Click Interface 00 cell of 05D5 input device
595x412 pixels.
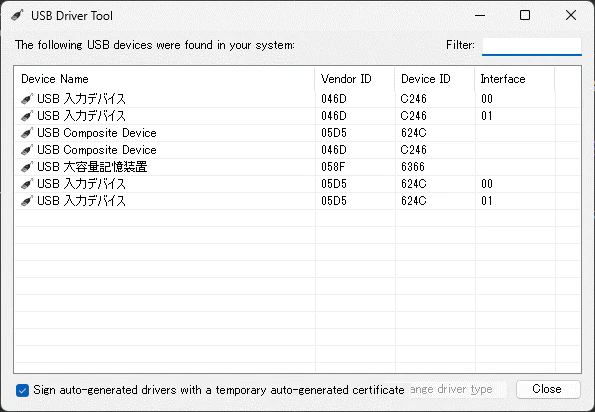tap(487, 184)
